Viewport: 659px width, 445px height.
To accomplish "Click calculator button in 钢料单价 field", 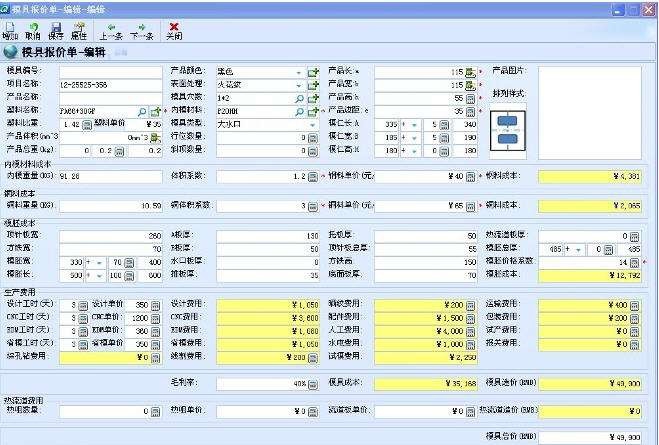I will coord(469,205).
